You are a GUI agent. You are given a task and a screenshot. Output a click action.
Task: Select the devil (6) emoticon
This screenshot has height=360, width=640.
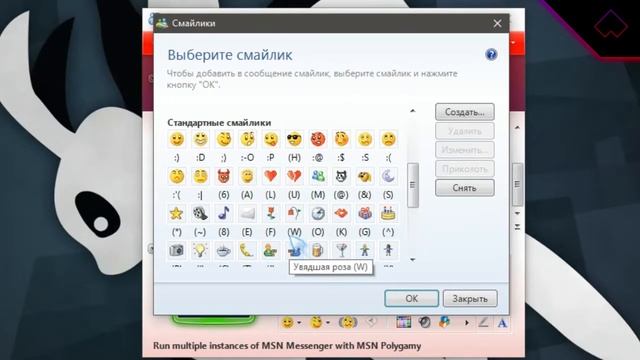coord(224,176)
